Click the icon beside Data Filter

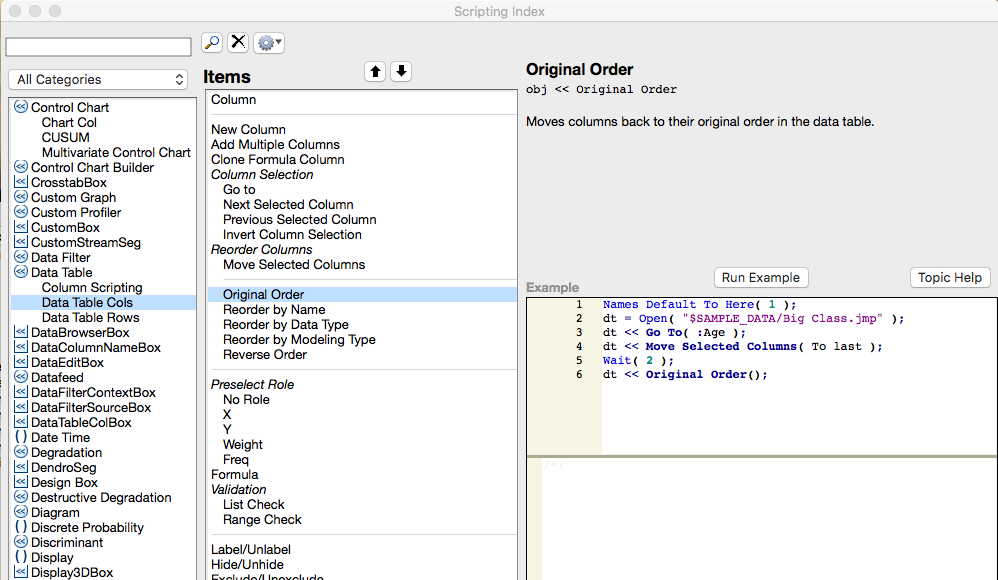21,257
